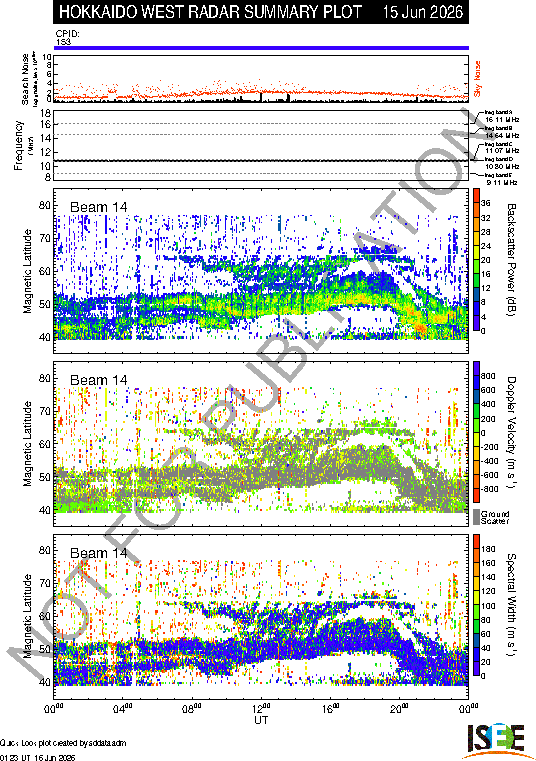This screenshot has width=536, height=761.
Task: Click the ISEE logo
Action: (x=496, y=742)
